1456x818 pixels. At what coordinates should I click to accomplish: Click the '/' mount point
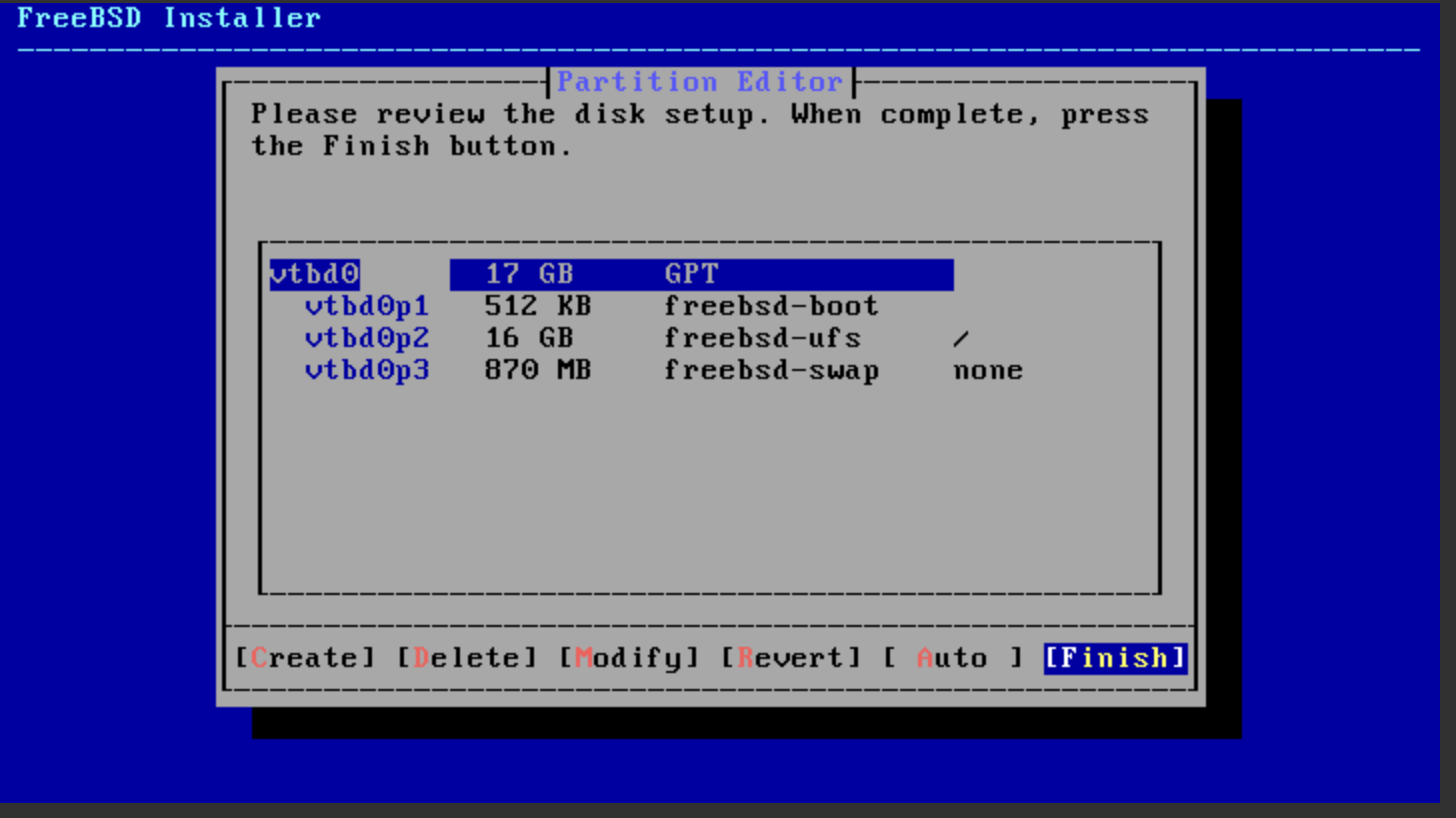961,338
